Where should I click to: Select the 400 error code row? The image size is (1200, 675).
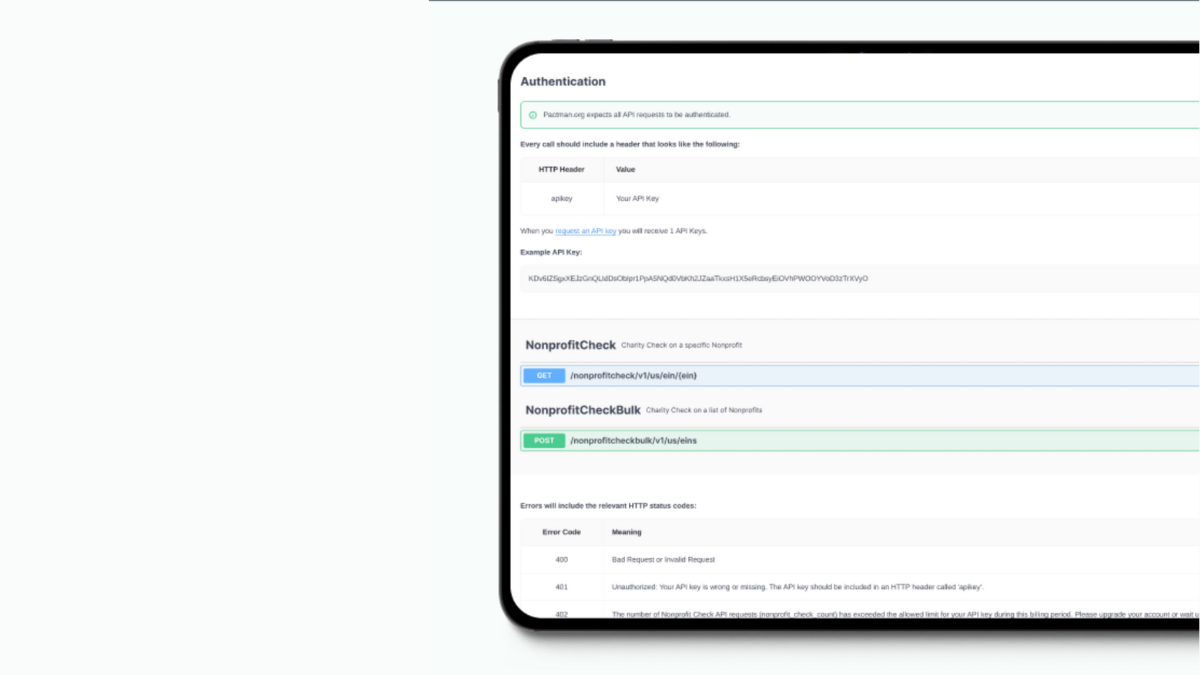coord(860,560)
